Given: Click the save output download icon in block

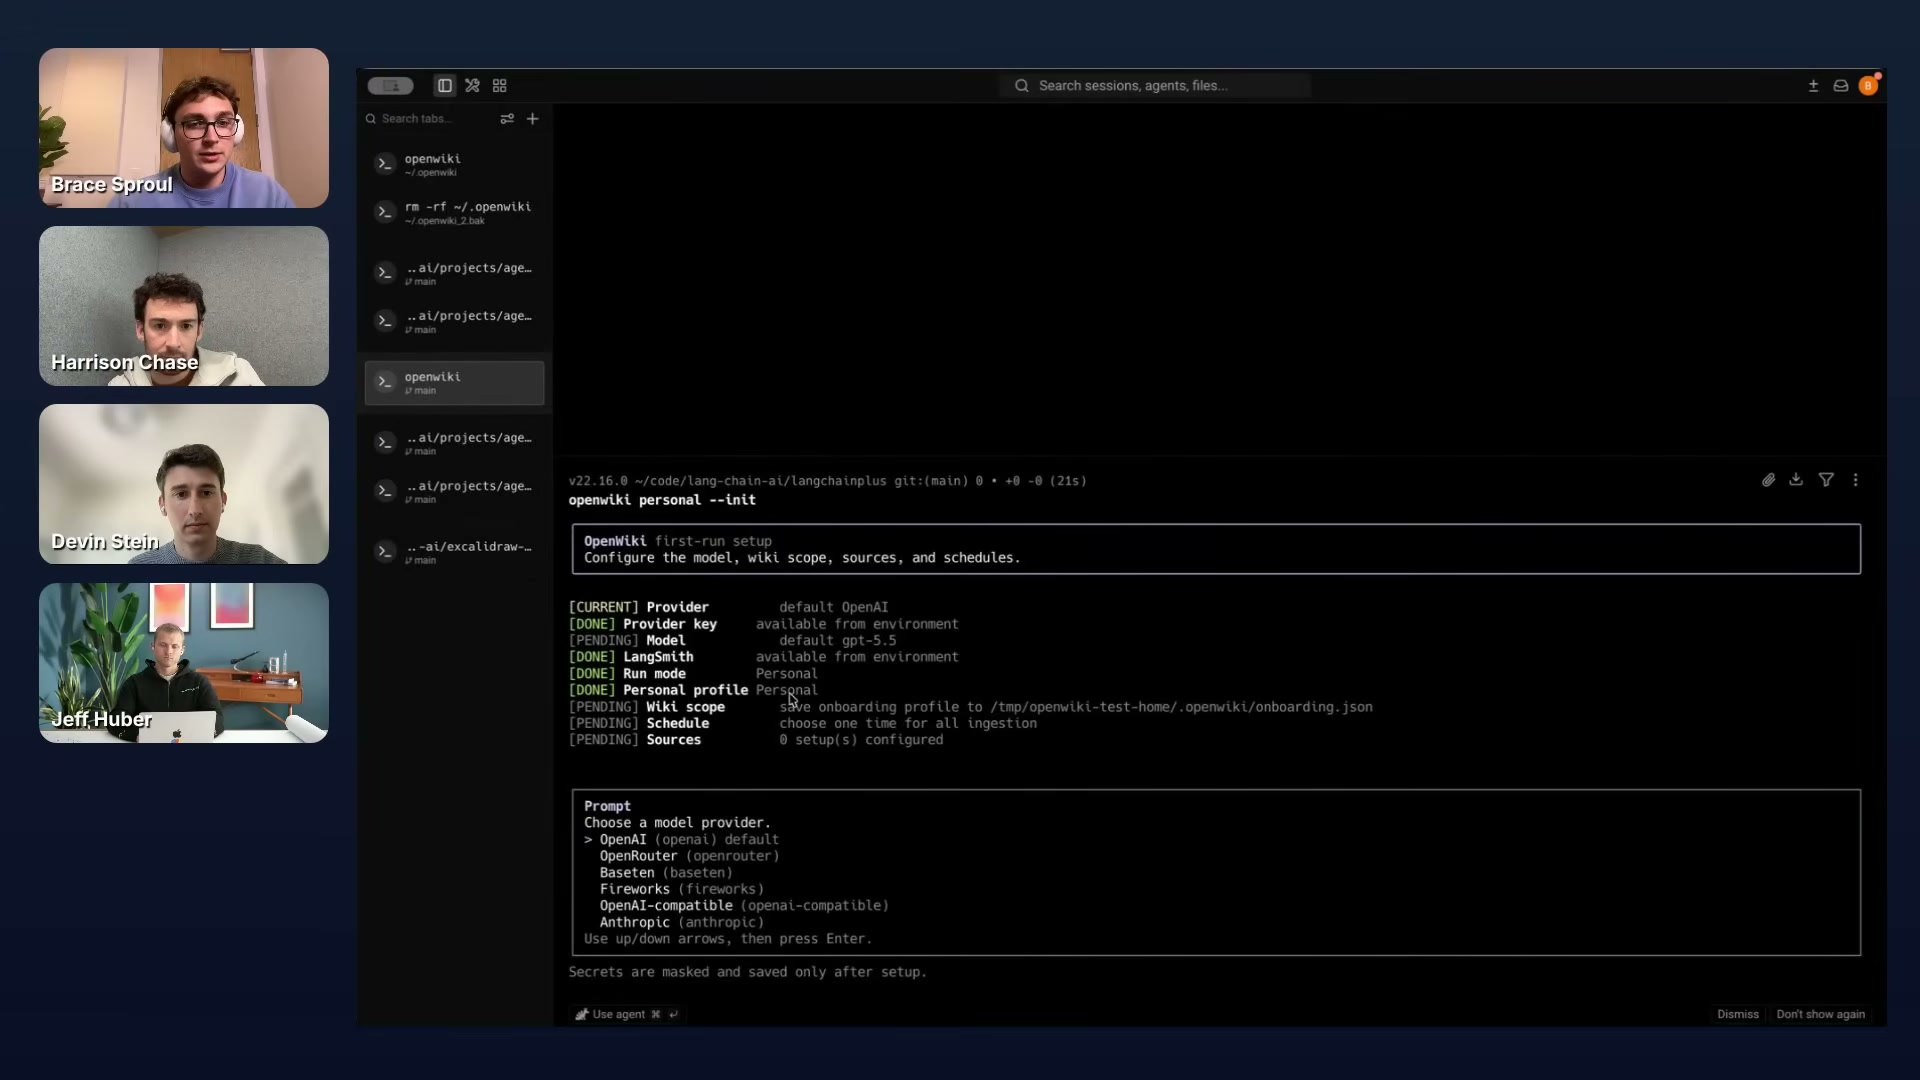Looking at the screenshot, I should point(1796,480).
